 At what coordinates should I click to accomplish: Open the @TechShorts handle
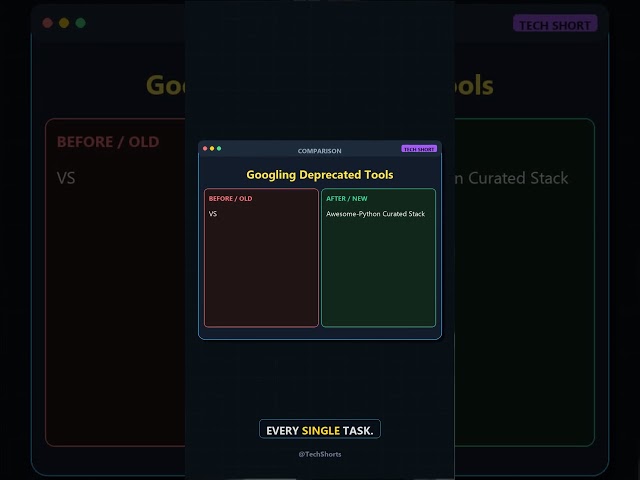click(x=320, y=454)
